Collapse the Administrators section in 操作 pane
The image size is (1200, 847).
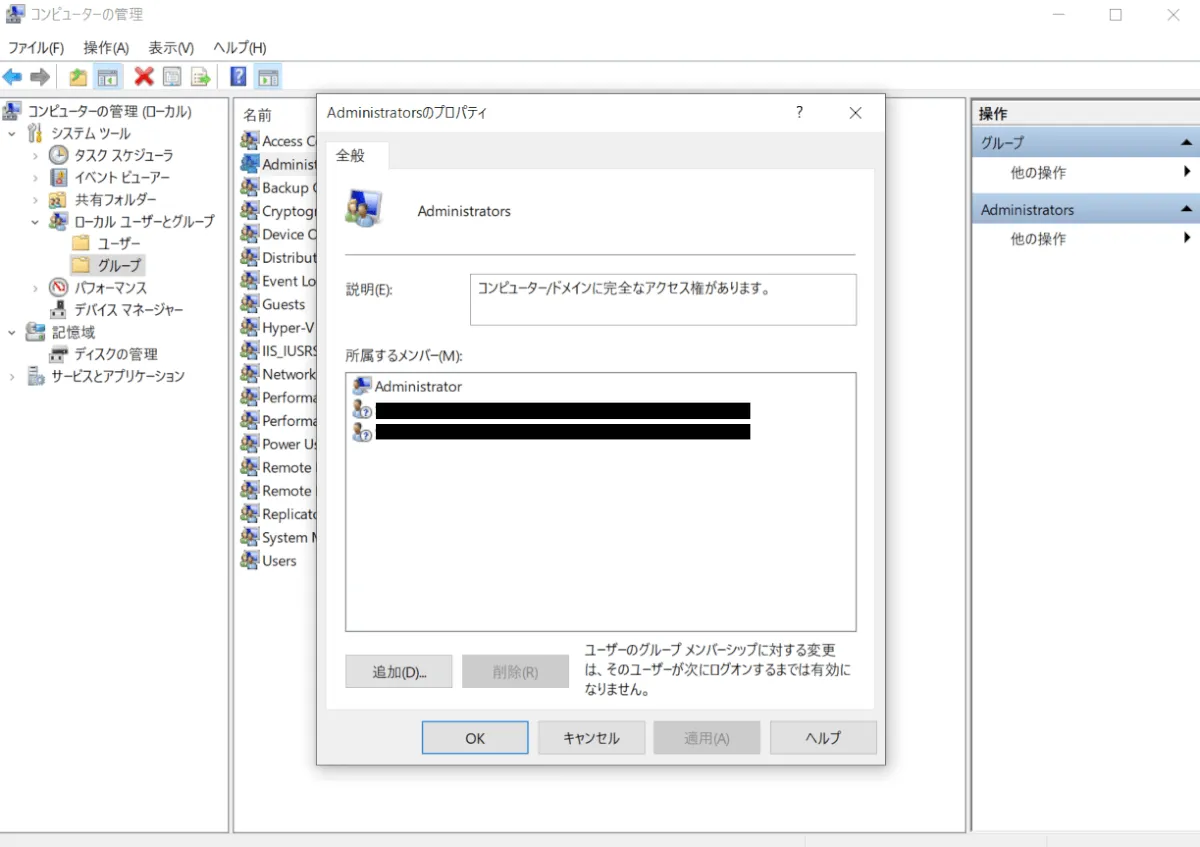point(1185,209)
